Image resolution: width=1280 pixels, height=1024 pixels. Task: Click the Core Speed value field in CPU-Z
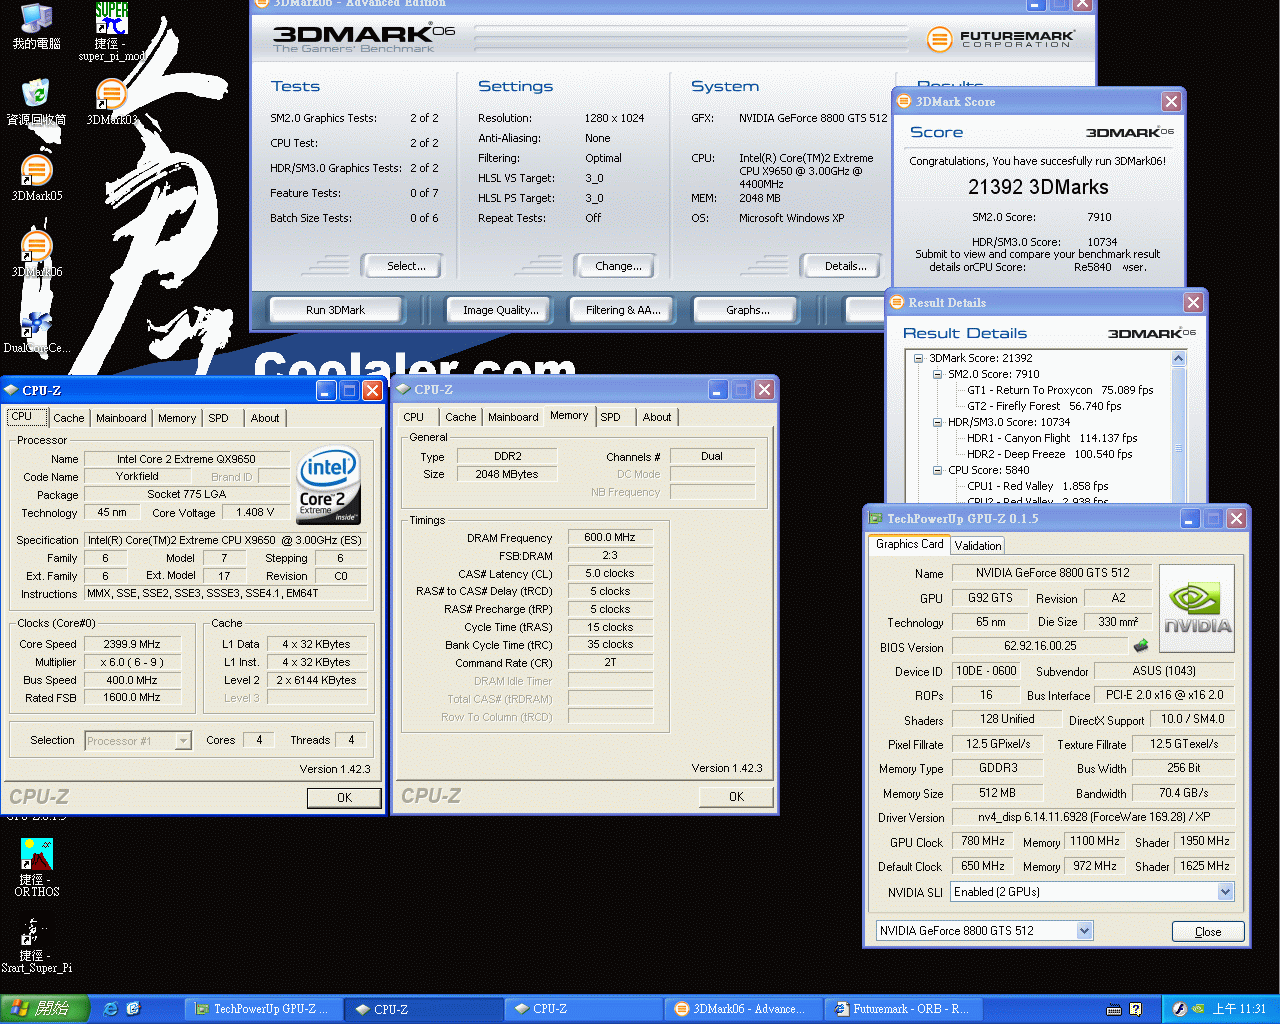[x=132, y=645]
